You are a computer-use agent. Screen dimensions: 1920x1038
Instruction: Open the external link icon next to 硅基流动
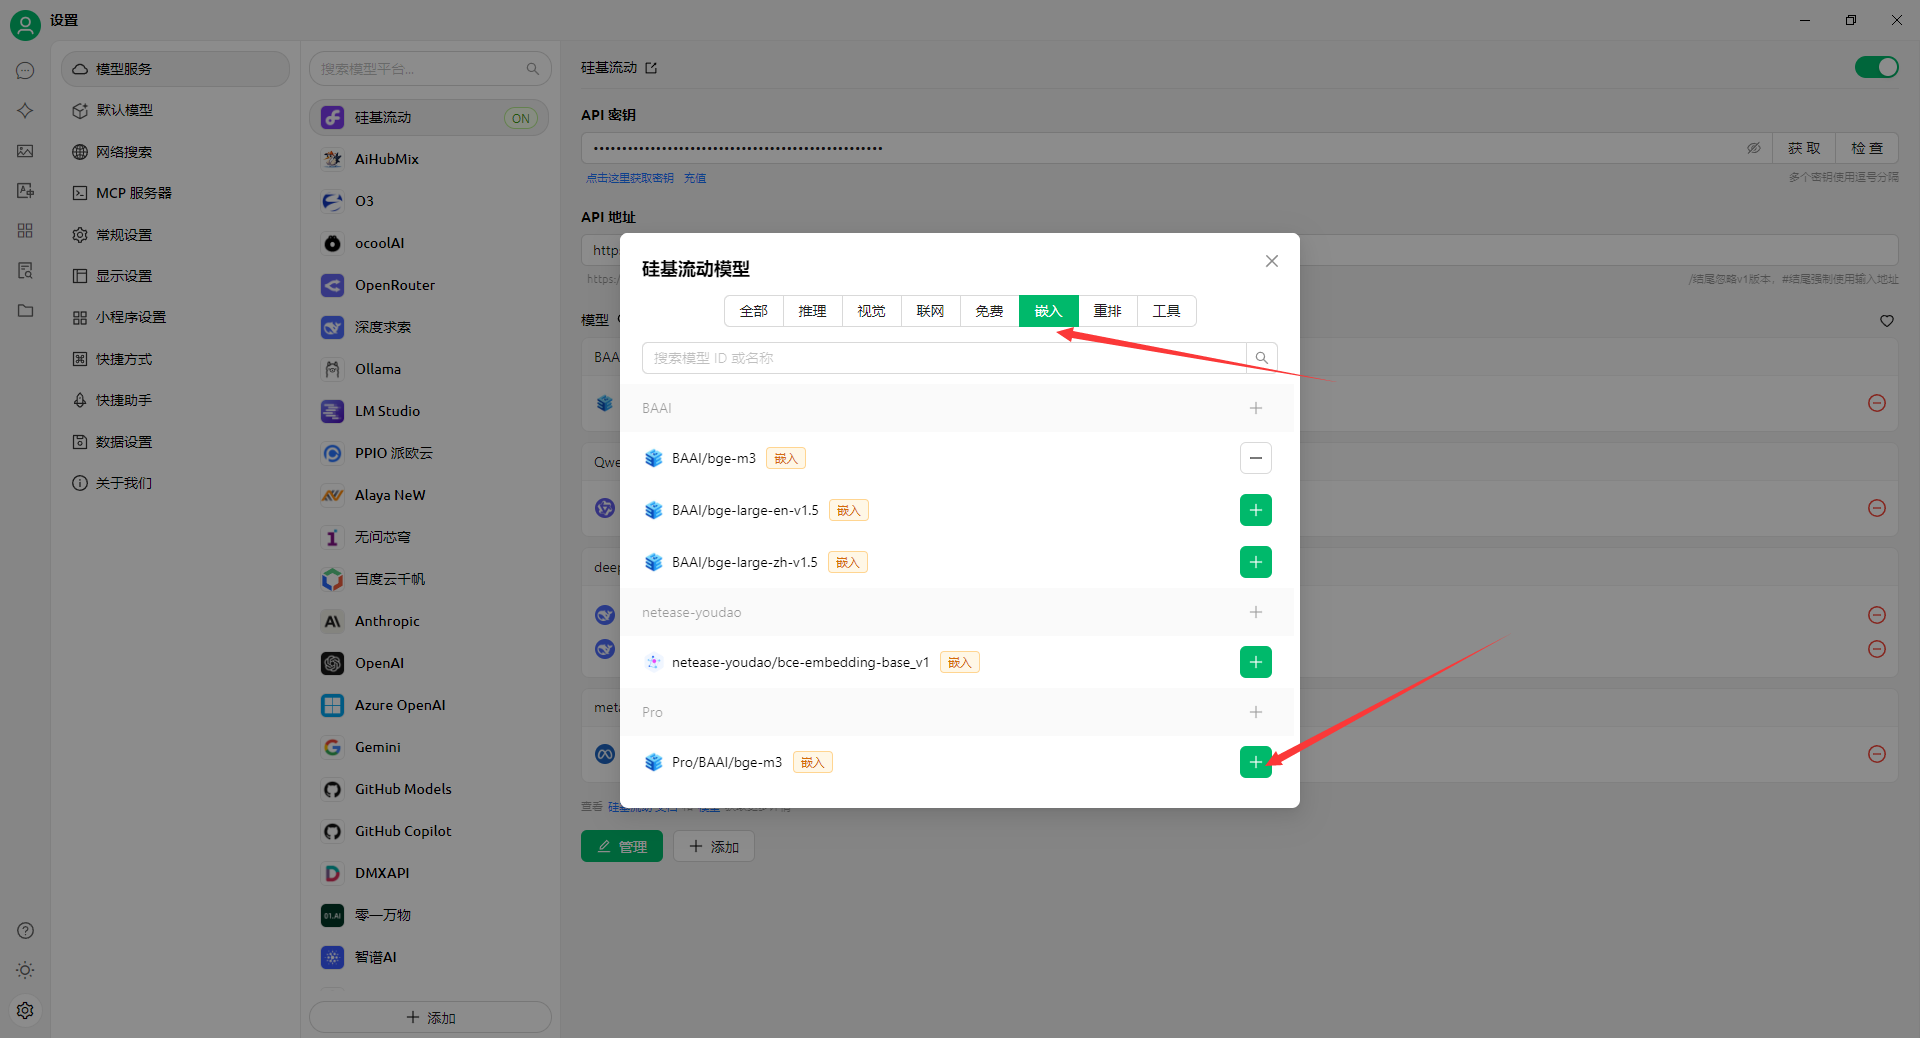point(651,68)
